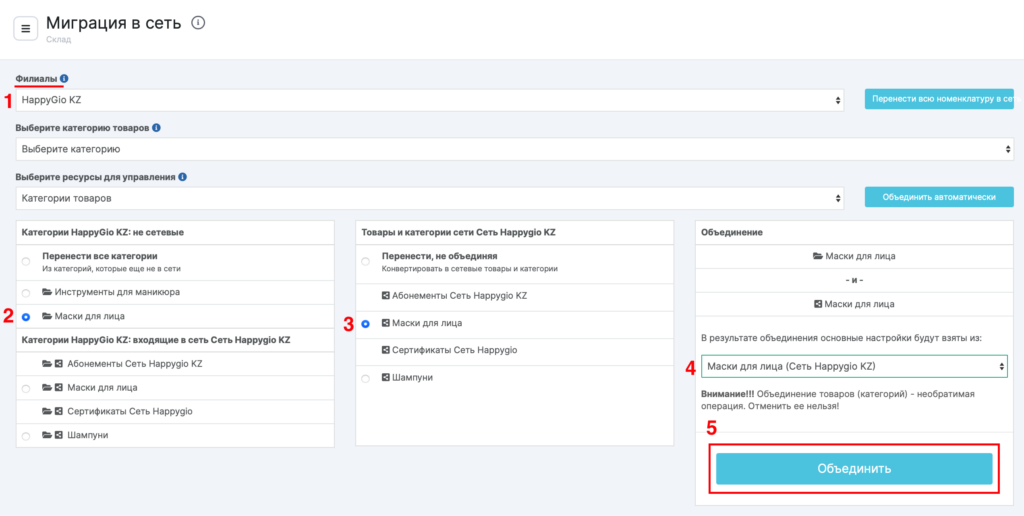
Task: Select Маски для лица non-network radio
Action: coord(26,317)
